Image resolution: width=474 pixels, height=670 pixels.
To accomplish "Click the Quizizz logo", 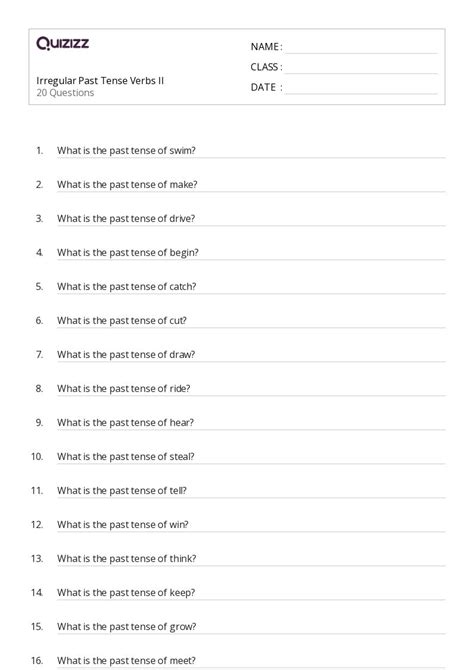I will [x=62, y=43].
